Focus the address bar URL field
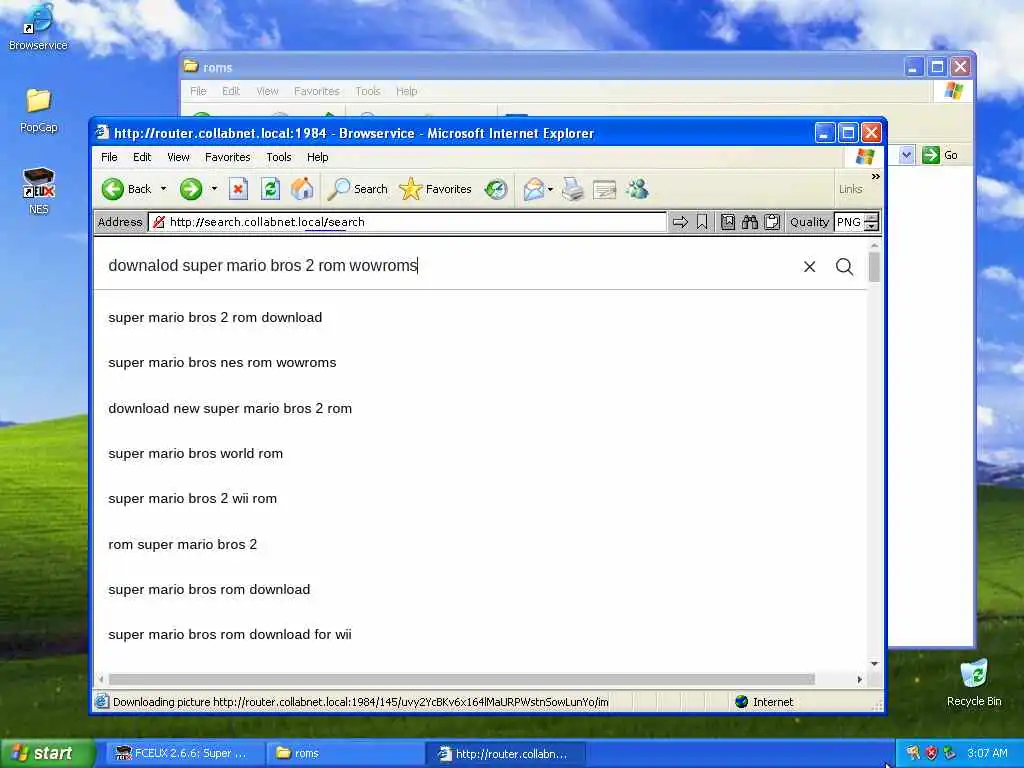This screenshot has height=768, width=1024. point(408,222)
